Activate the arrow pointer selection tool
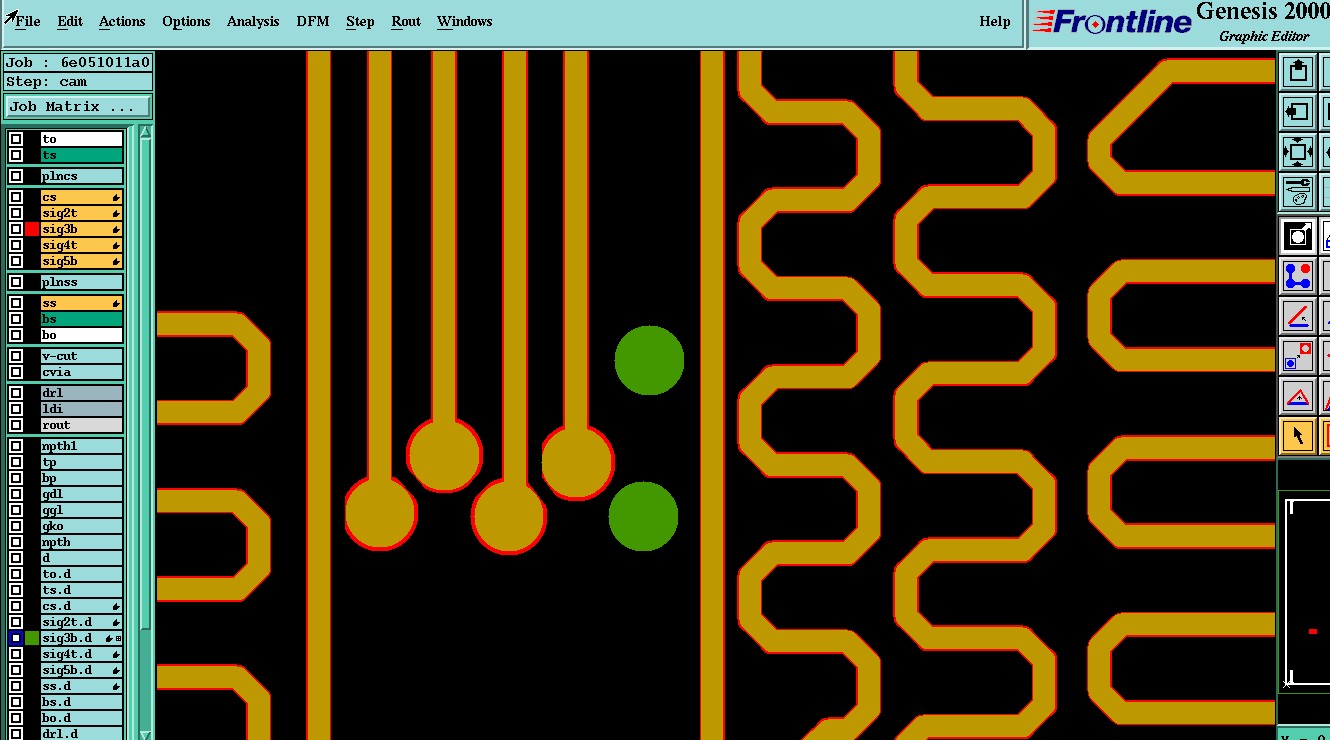Screen dimensions: 1330x740 coord(1297,436)
